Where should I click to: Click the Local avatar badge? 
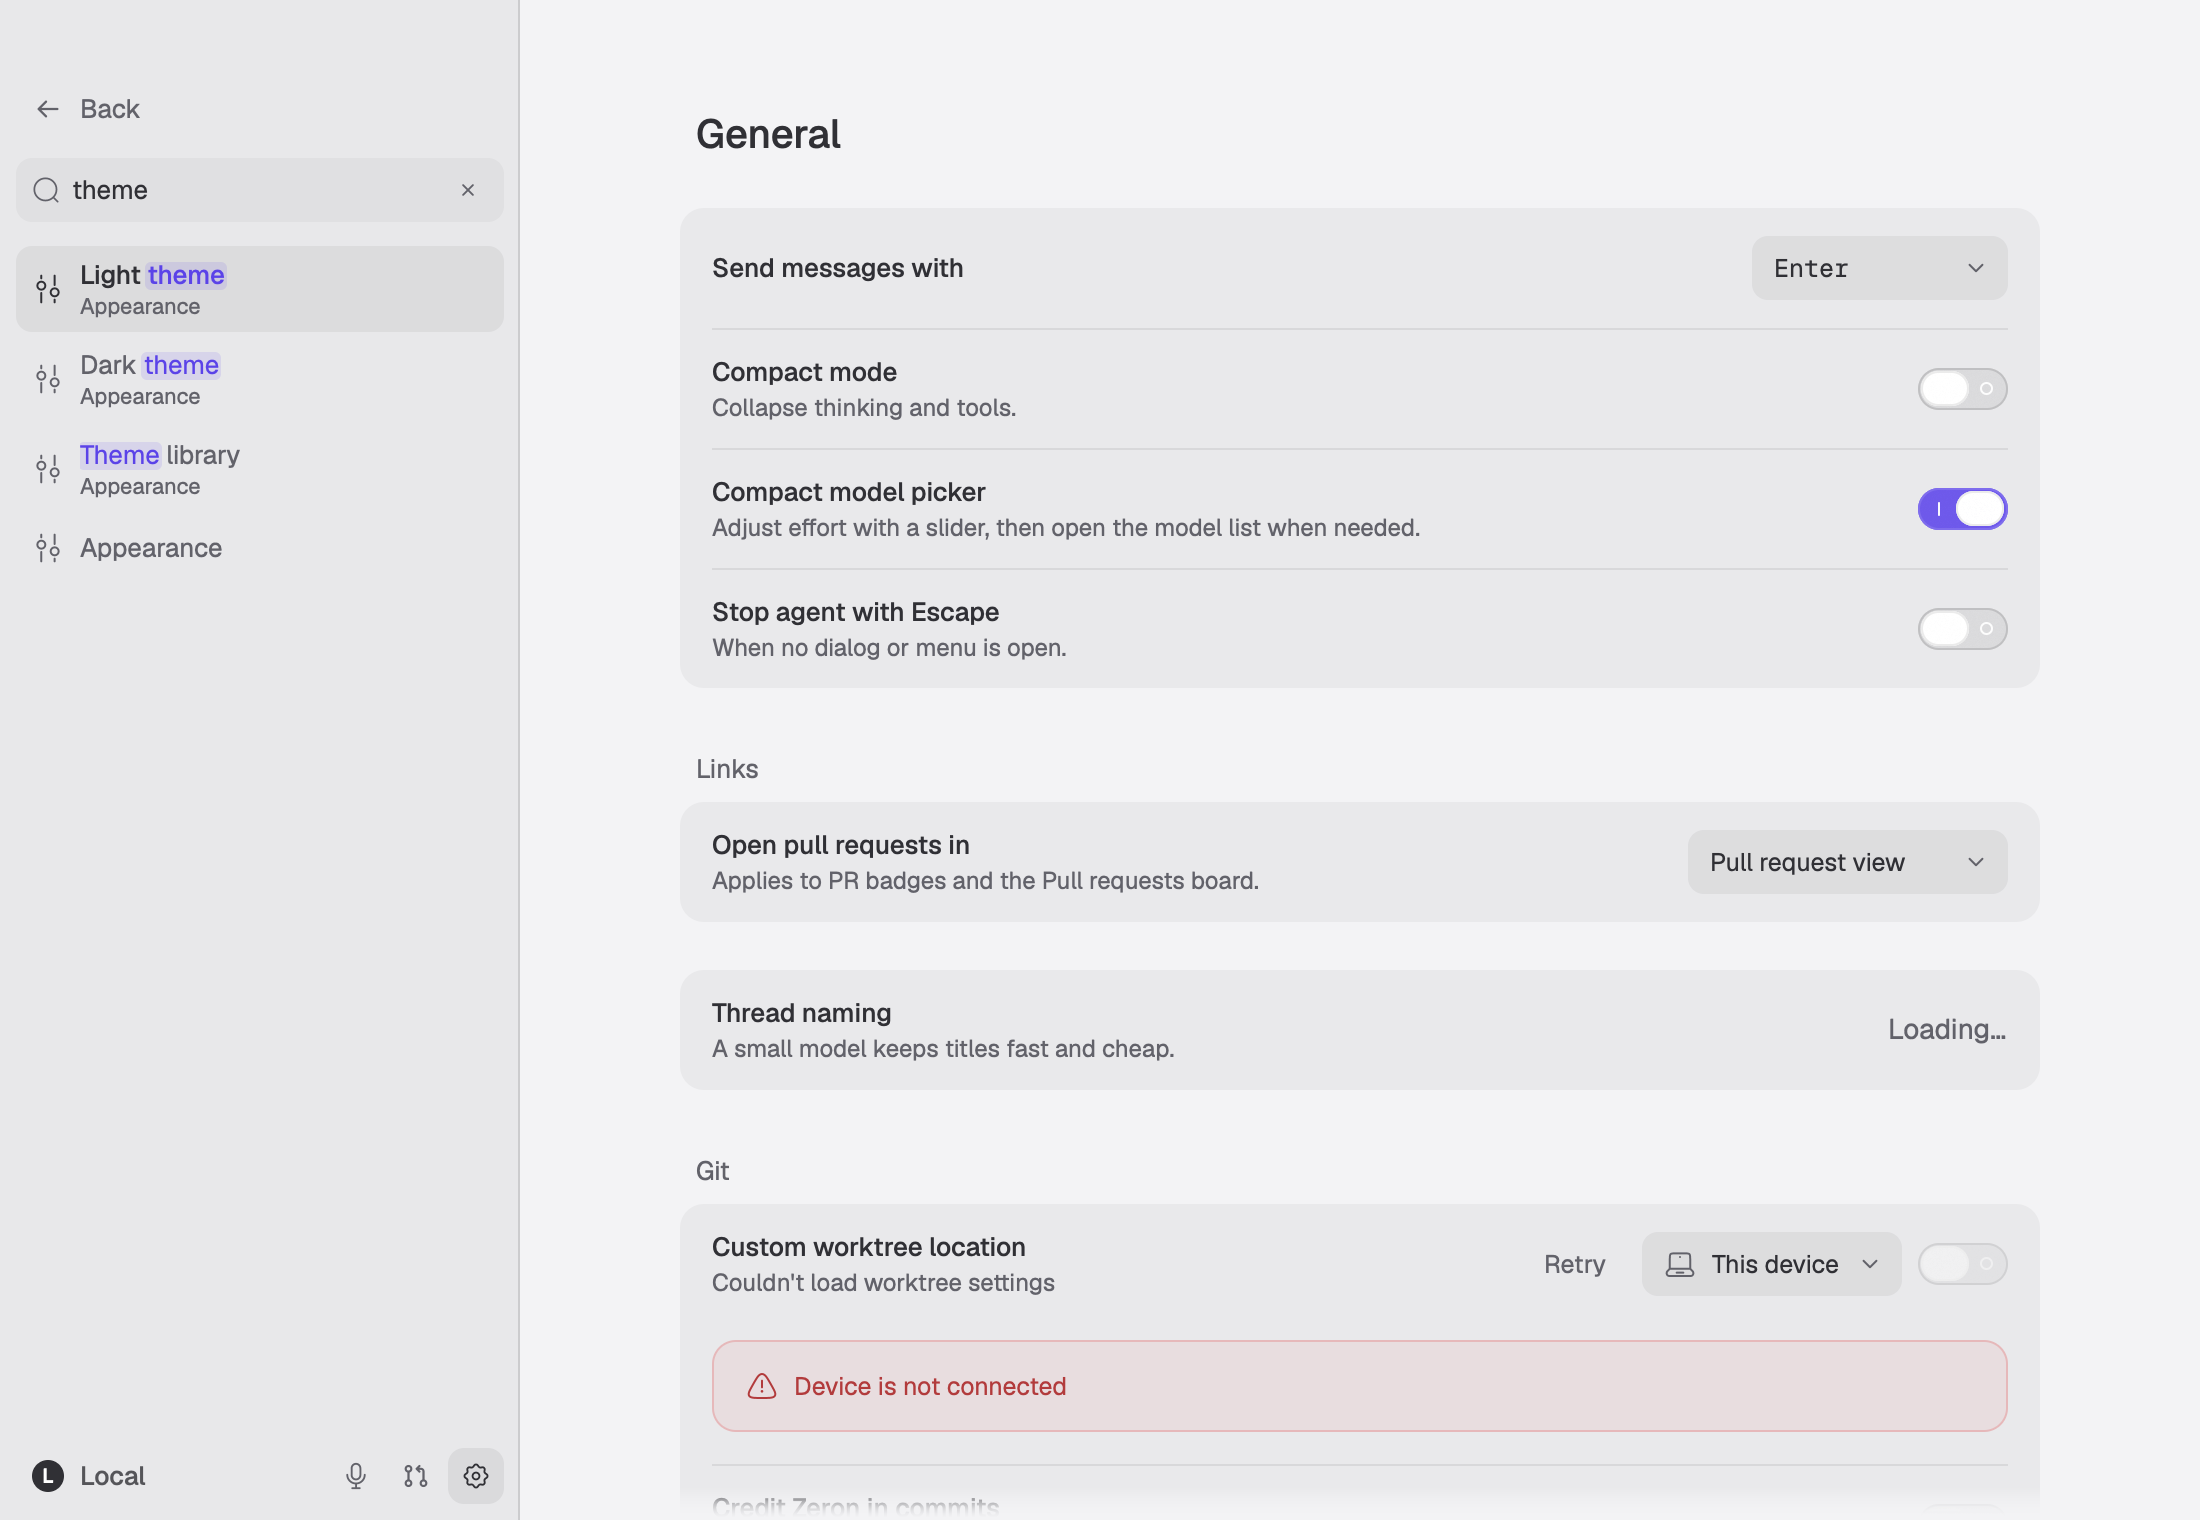click(x=48, y=1476)
